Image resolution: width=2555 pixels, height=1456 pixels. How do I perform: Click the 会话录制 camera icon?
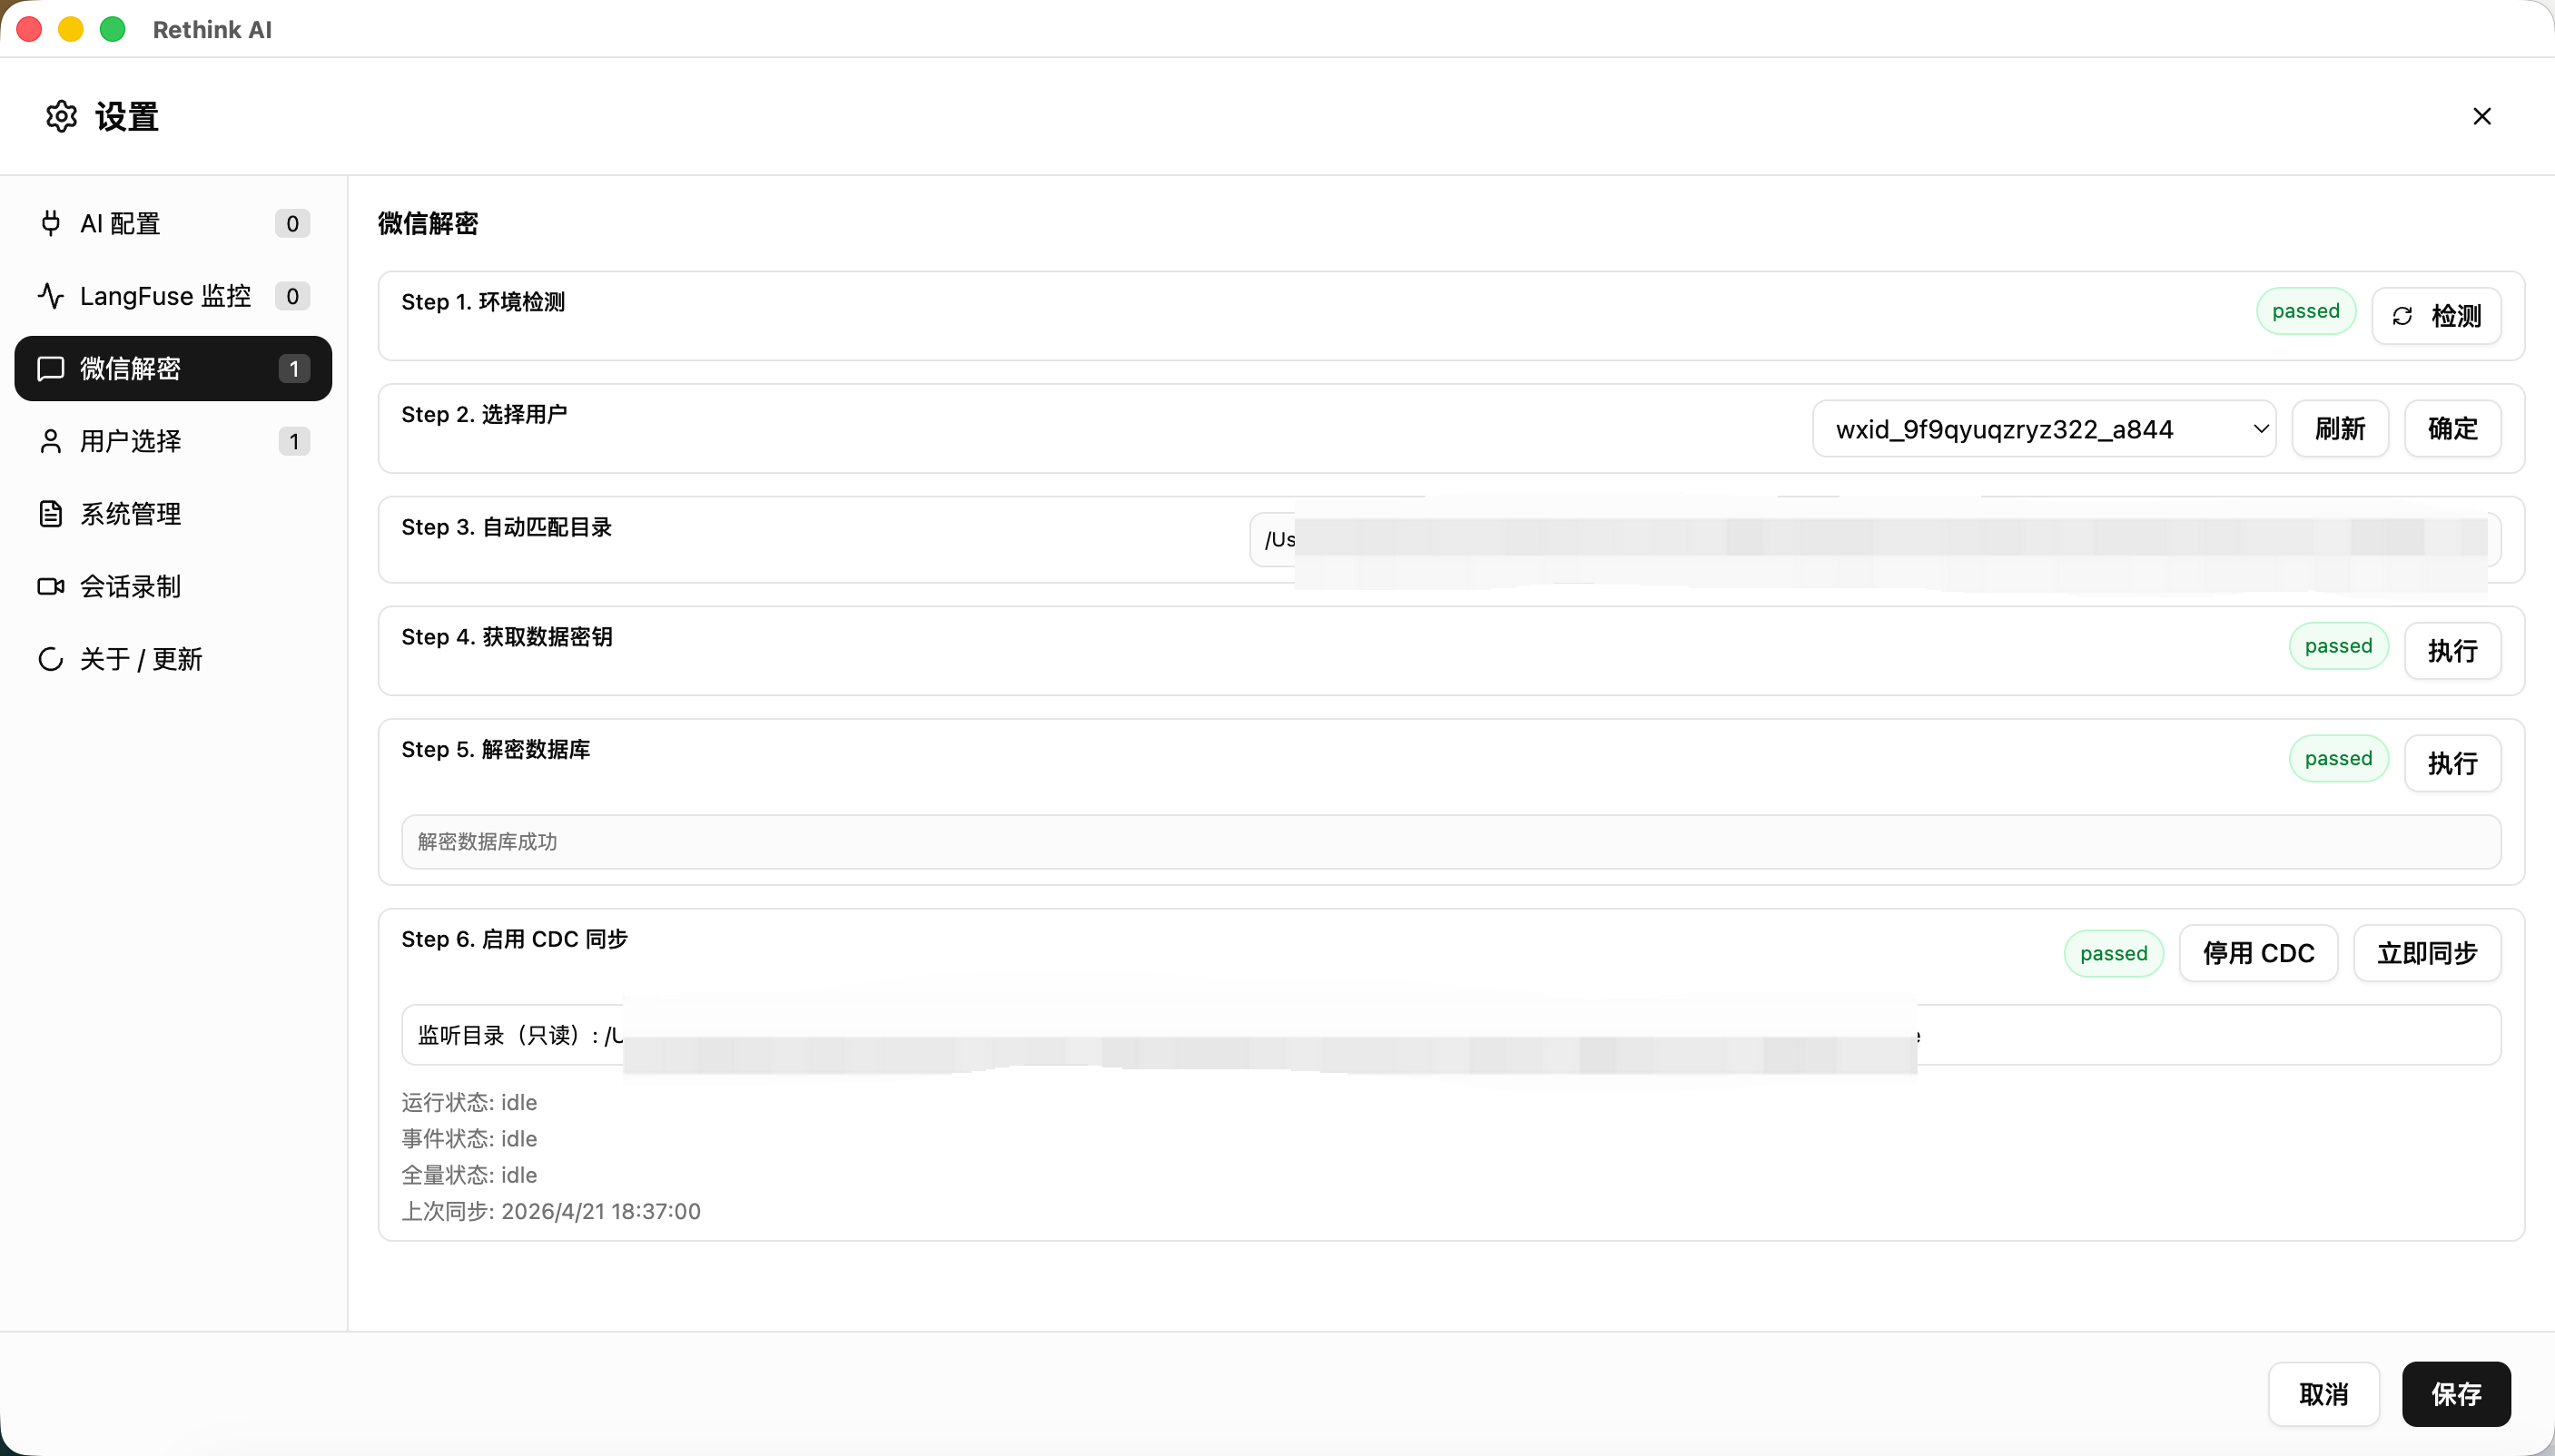50,586
